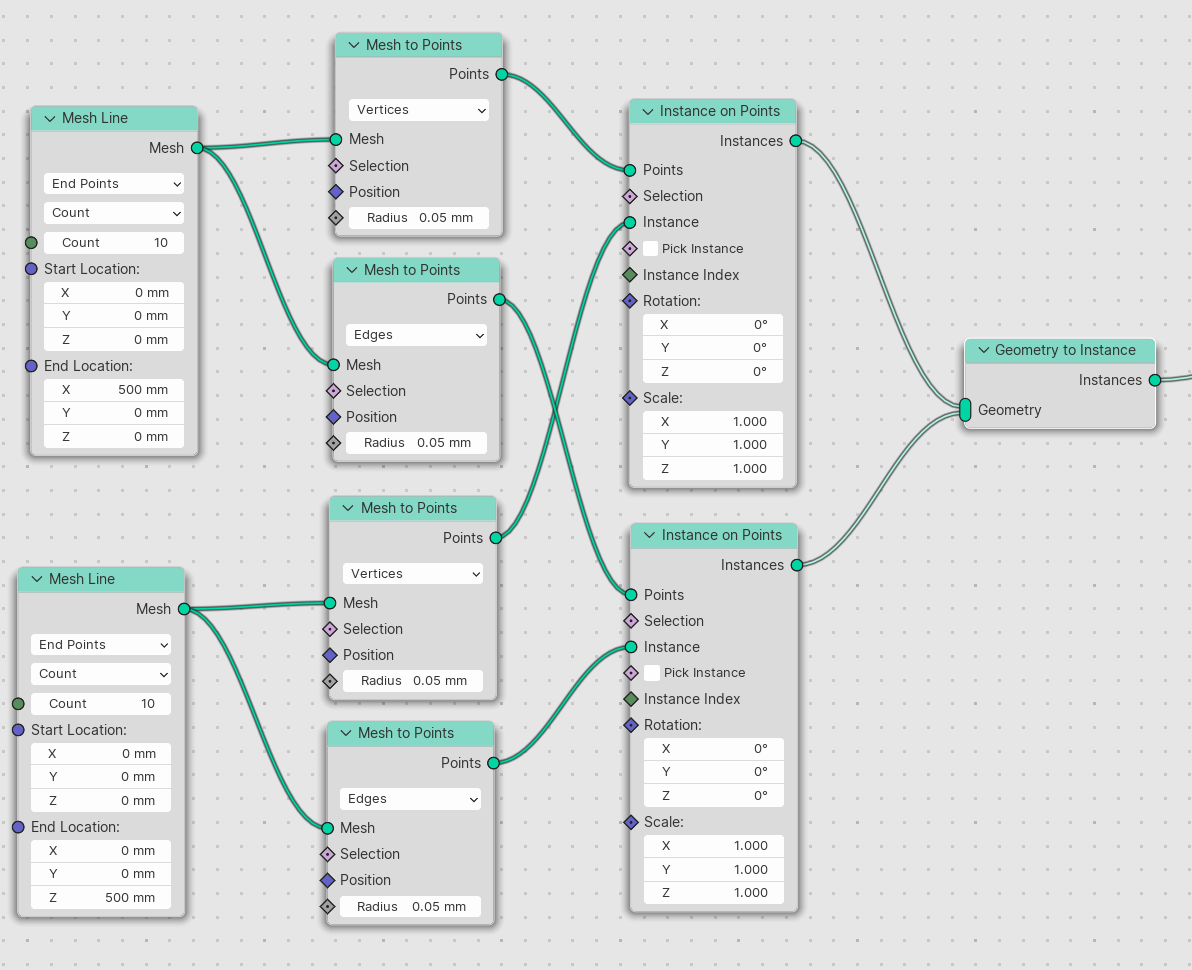Click Start Location socket on lower Mesh Line node
Image resolution: width=1192 pixels, height=970 pixels.
(x=18, y=730)
